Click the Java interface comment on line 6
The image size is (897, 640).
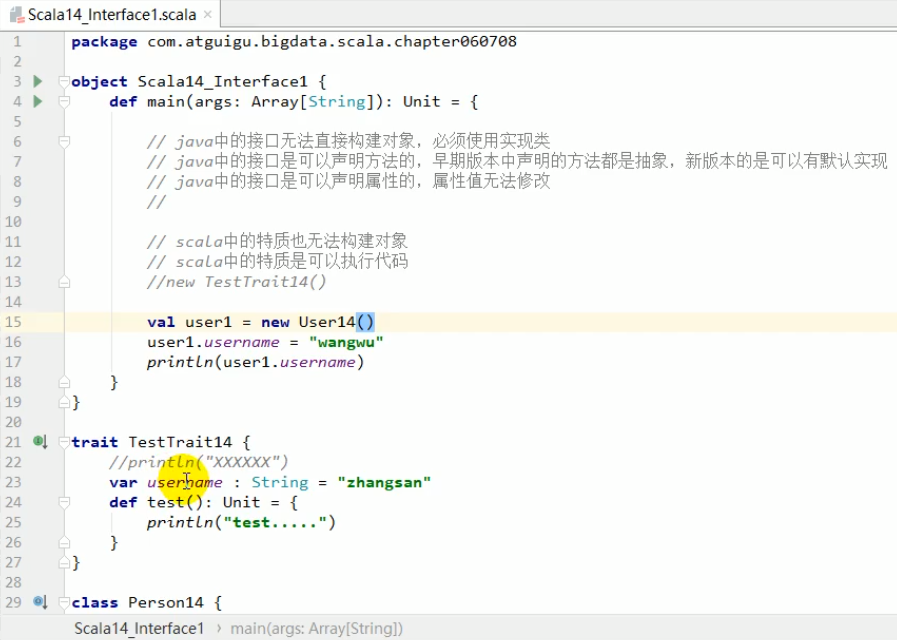click(x=348, y=141)
